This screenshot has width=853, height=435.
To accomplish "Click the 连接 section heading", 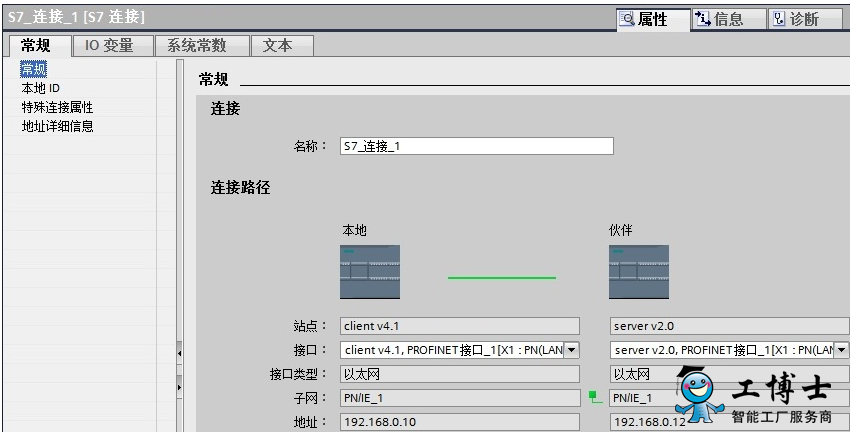I will coord(225,109).
